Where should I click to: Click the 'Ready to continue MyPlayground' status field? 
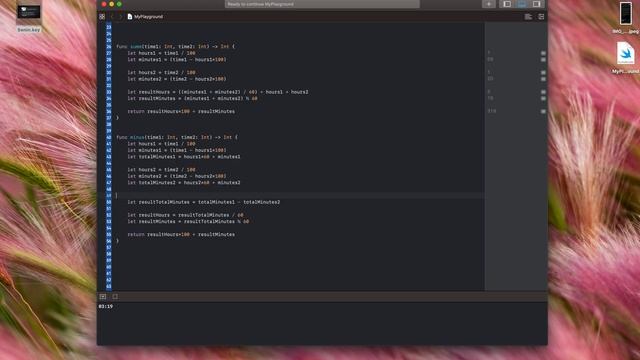tap(322, 4)
